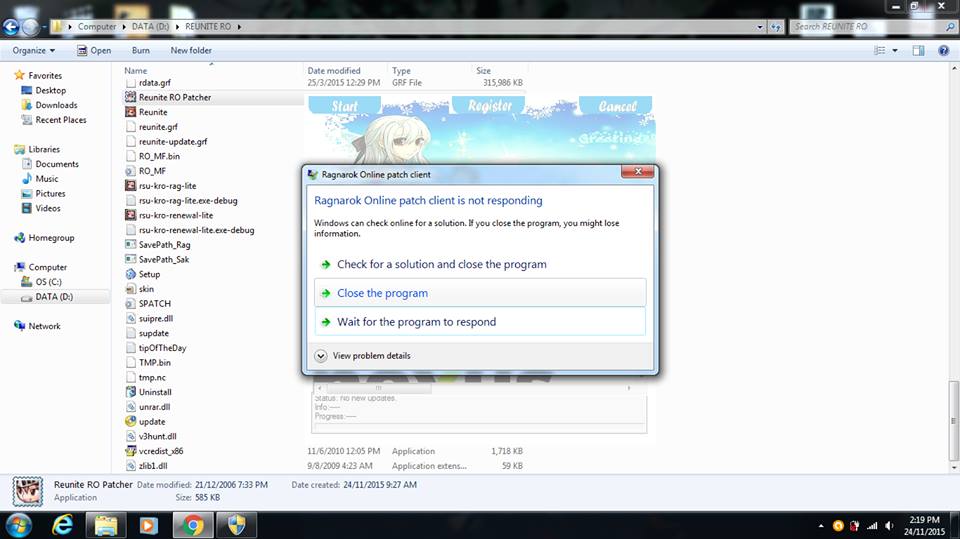
Task: Choose Wait for the program to respond
Action: tap(480, 322)
